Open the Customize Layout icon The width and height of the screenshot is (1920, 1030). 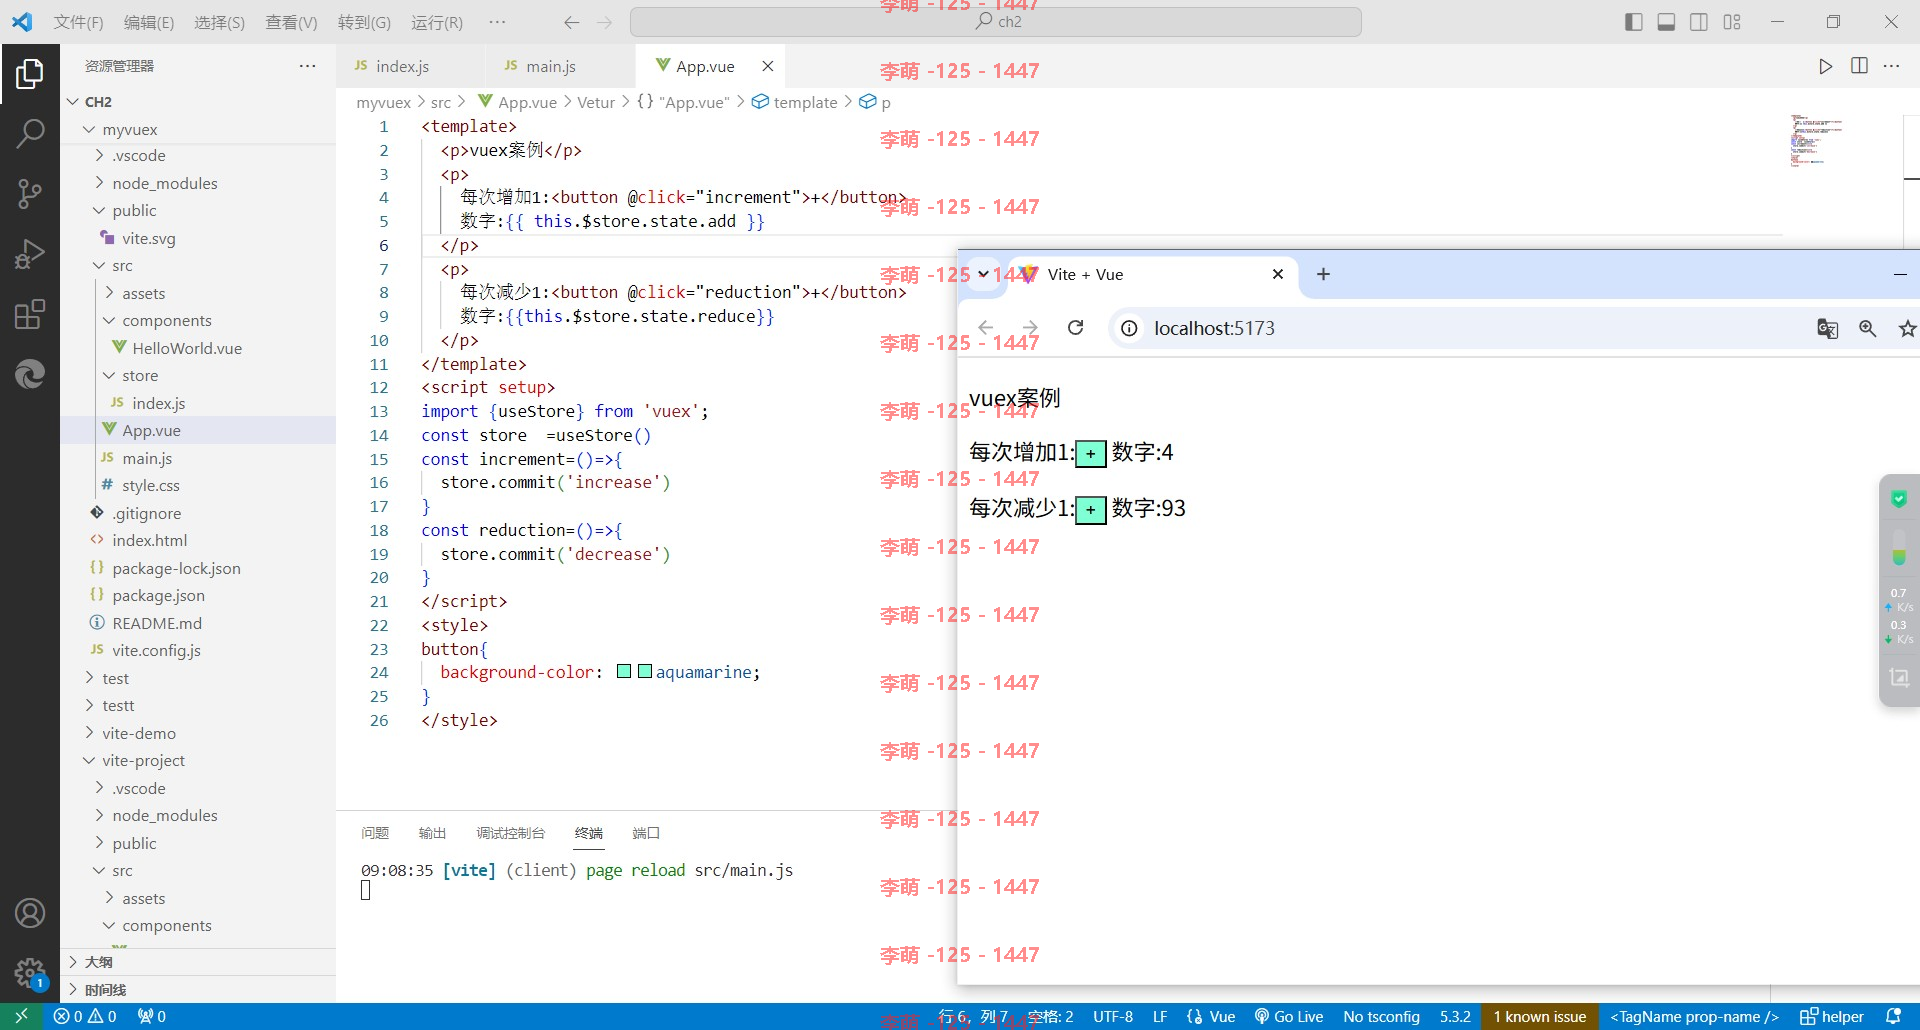coord(1732,22)
